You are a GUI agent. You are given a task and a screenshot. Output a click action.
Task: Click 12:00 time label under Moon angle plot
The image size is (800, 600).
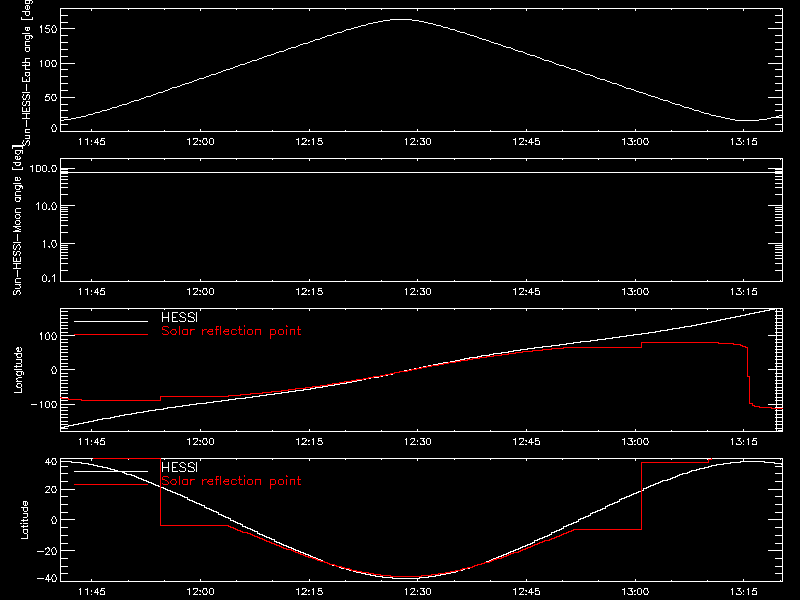click(201, 292)
